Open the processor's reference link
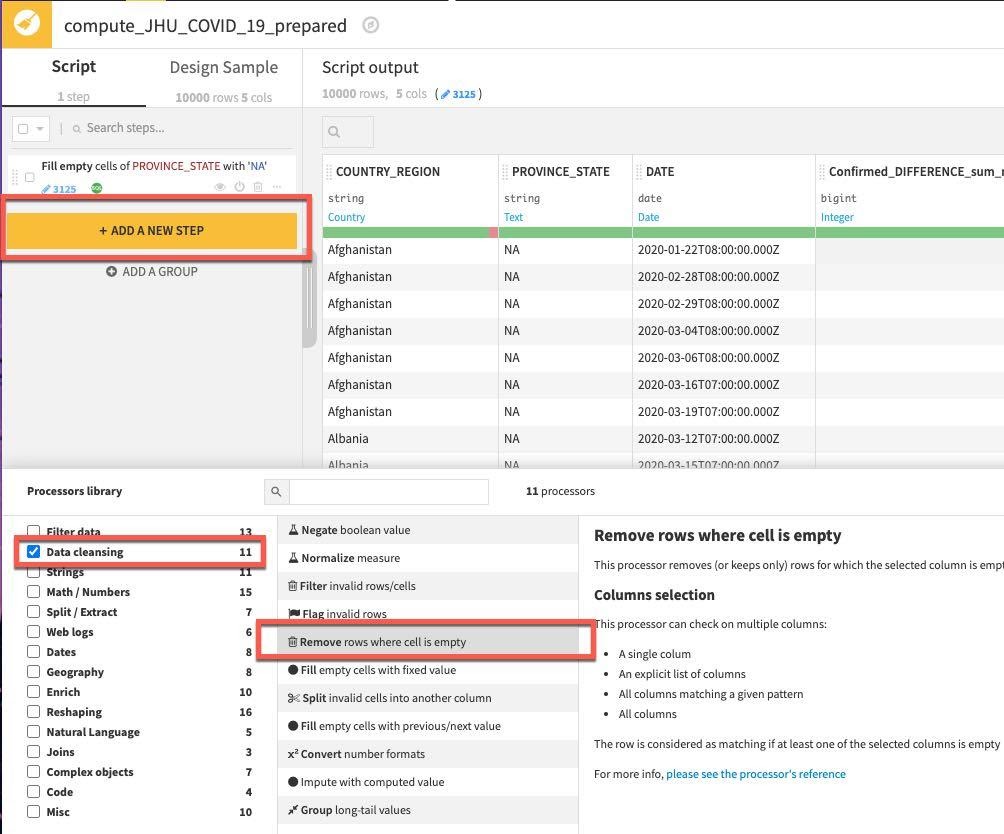The width and height of the screenshot is (1004, 834). point(755,774)
